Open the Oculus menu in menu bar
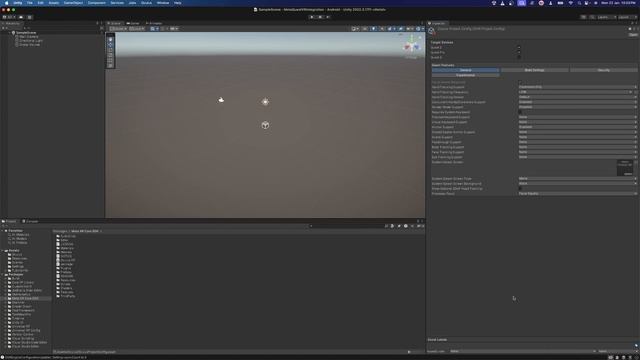 (x=146, y=3)
